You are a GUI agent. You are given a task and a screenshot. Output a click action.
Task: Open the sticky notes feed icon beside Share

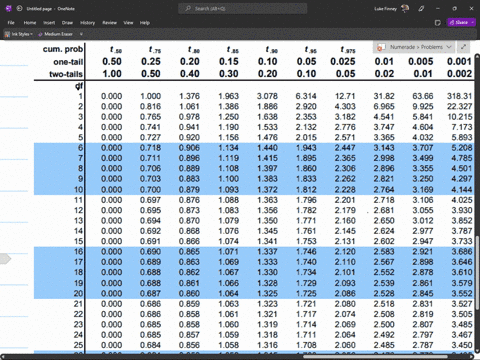click(x=438, y=23)
